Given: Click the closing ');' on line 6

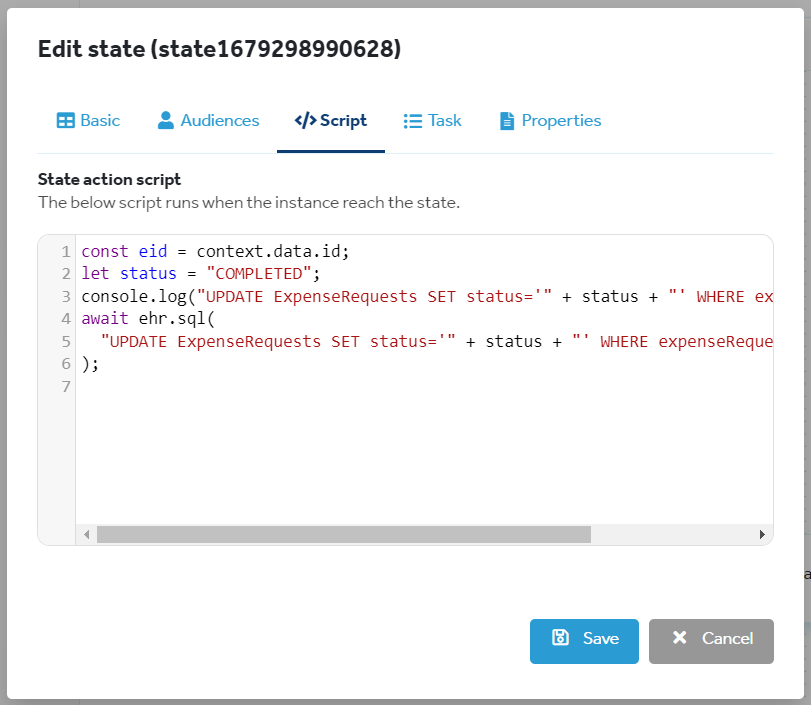Looking at the screenshot, I should (x=90, y=364).
